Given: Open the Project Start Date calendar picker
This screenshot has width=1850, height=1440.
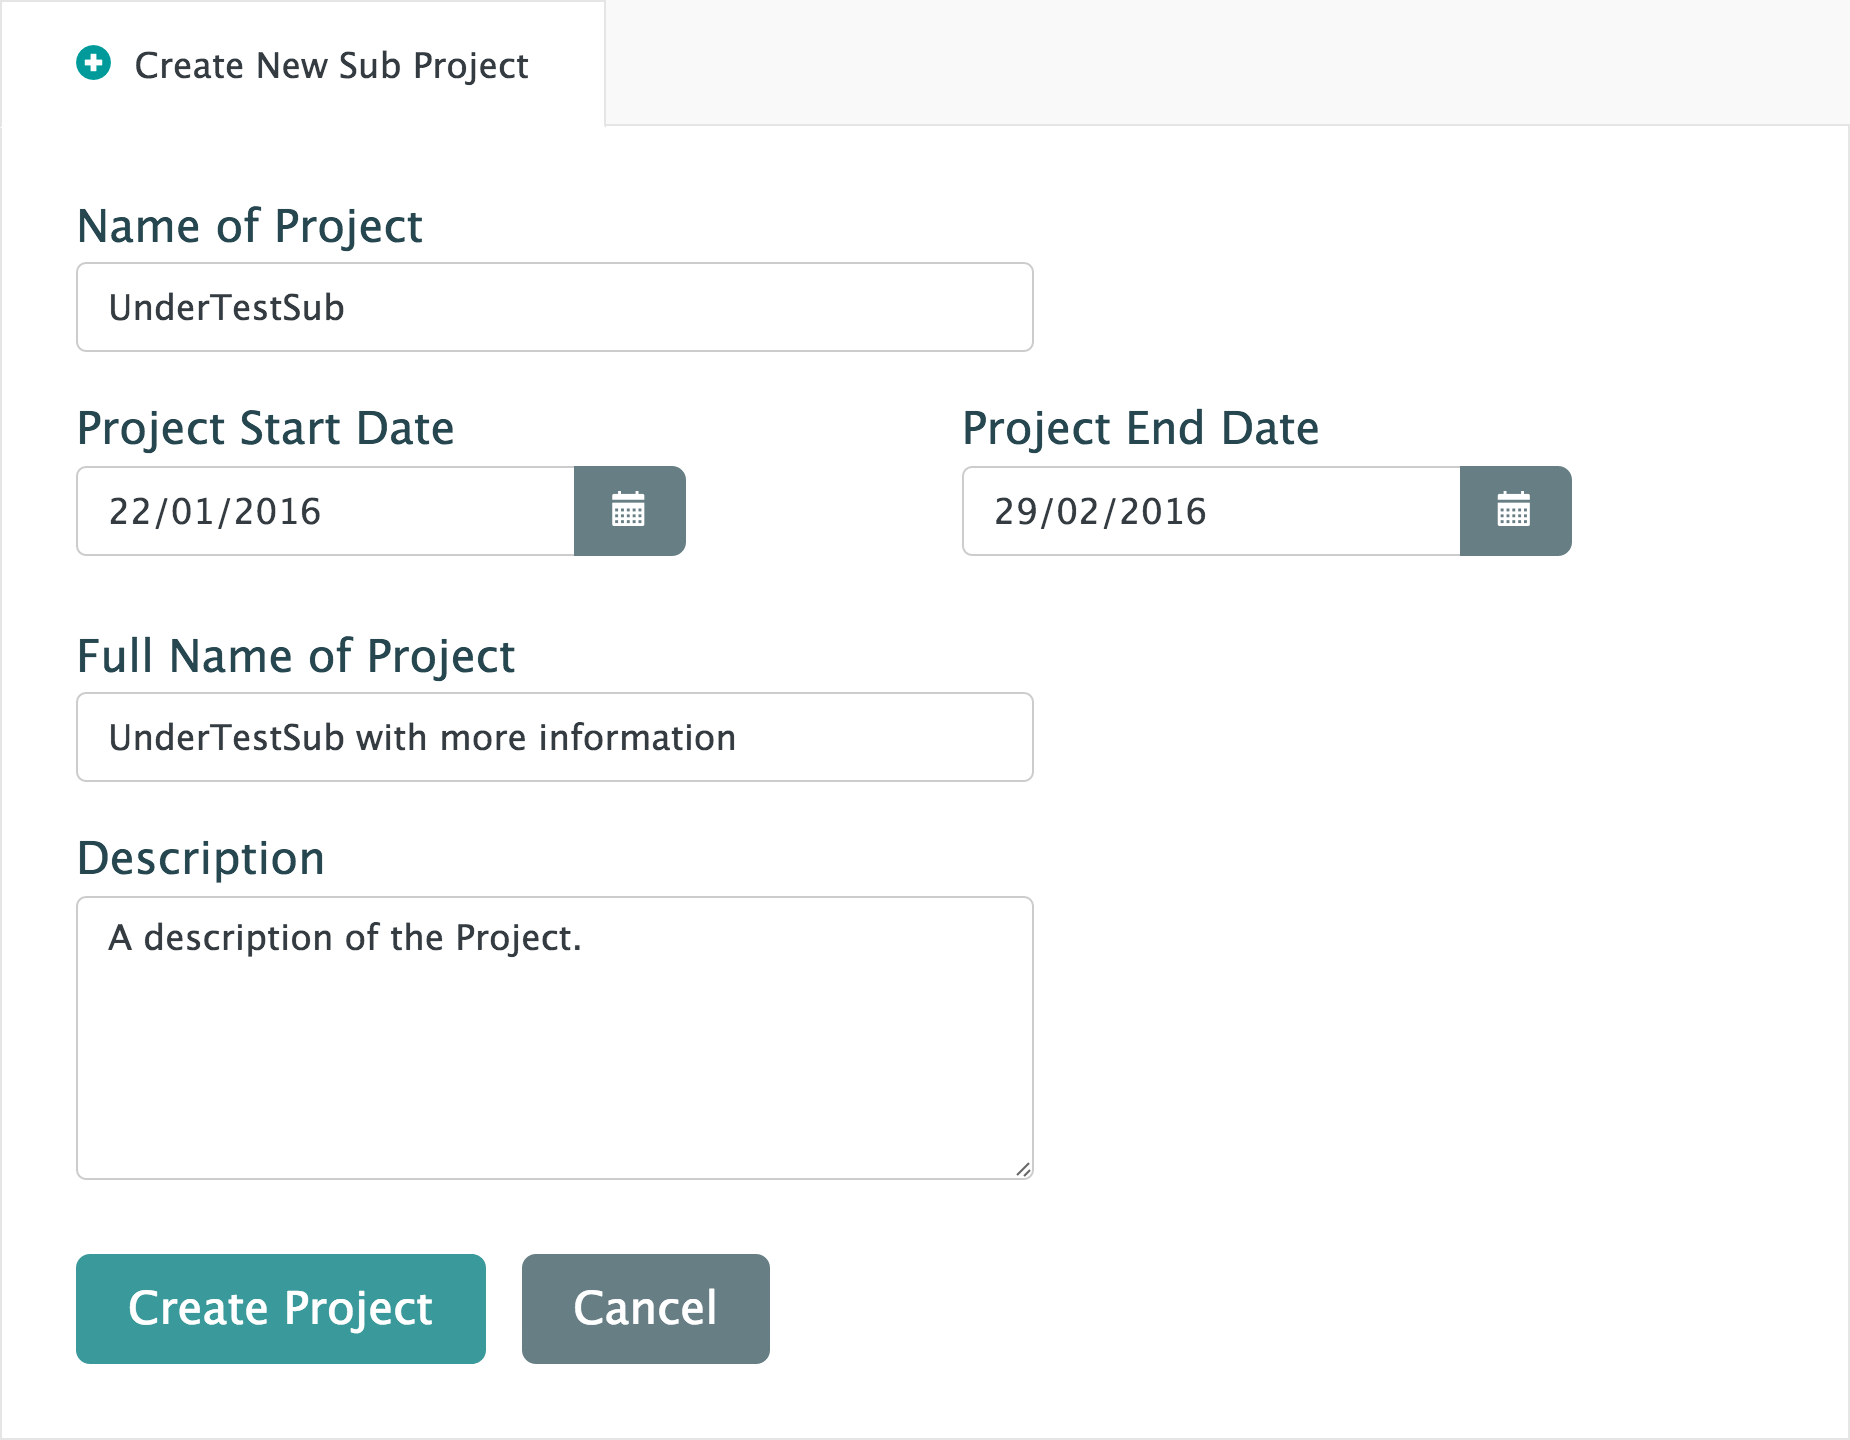Looking at the screenshot, I should click(629, 511).
